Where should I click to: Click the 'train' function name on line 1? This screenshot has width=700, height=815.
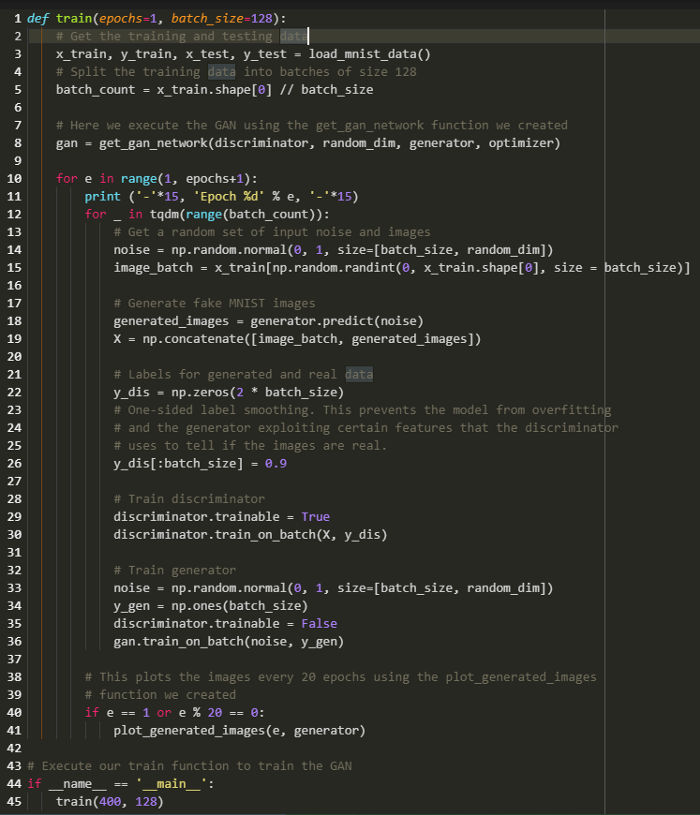pyautogui.click(x=74, y=19)
